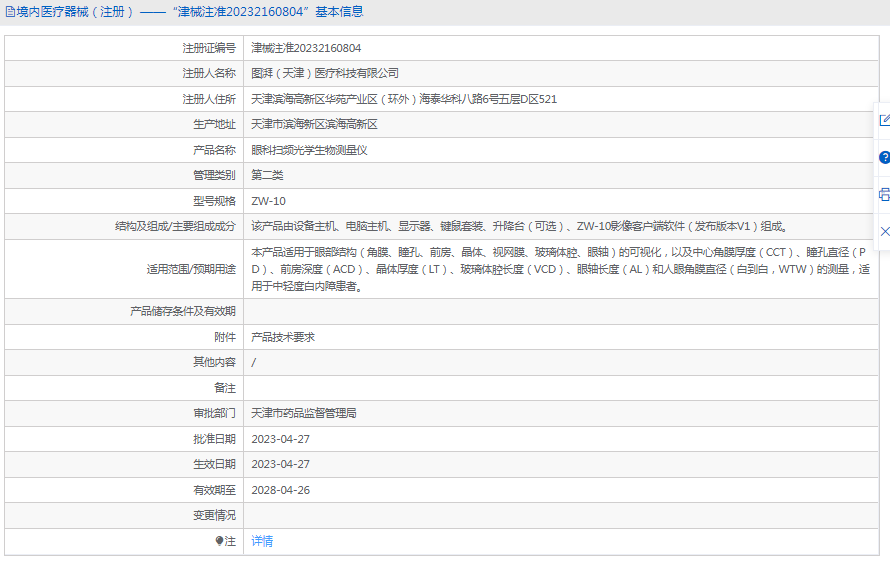Select the 批准日期 value 2023-04-27

point(280,439)
